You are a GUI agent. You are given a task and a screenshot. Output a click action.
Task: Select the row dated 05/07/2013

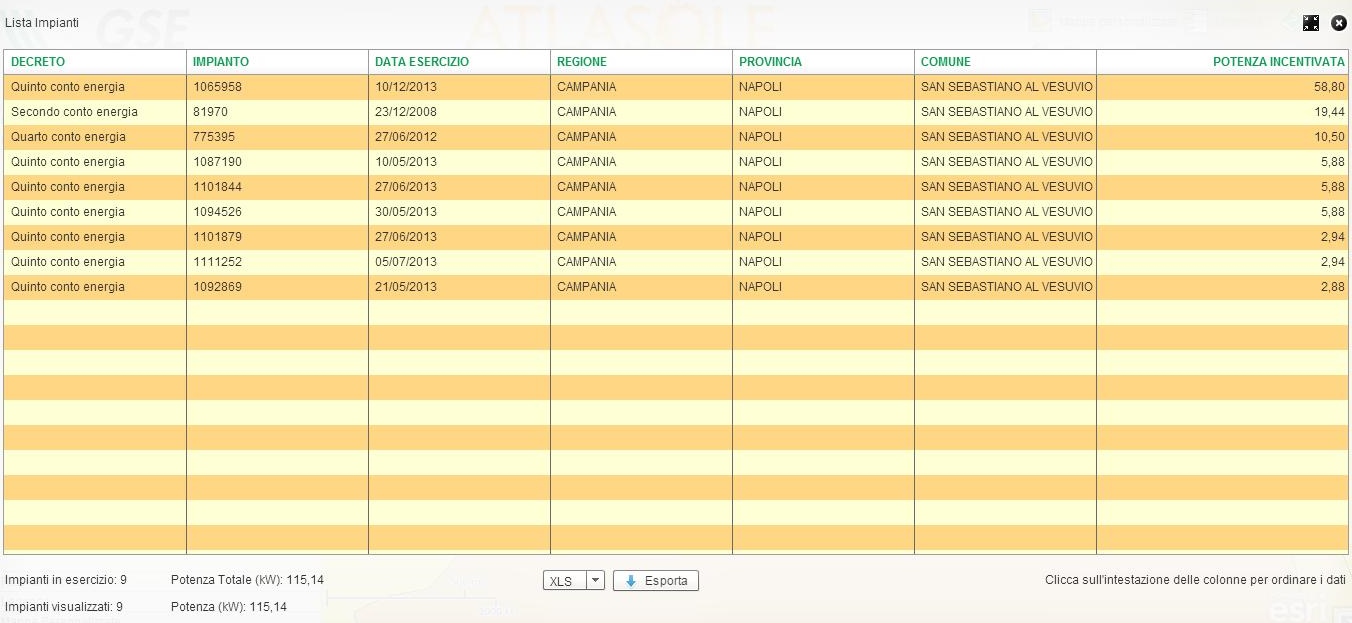406,262
